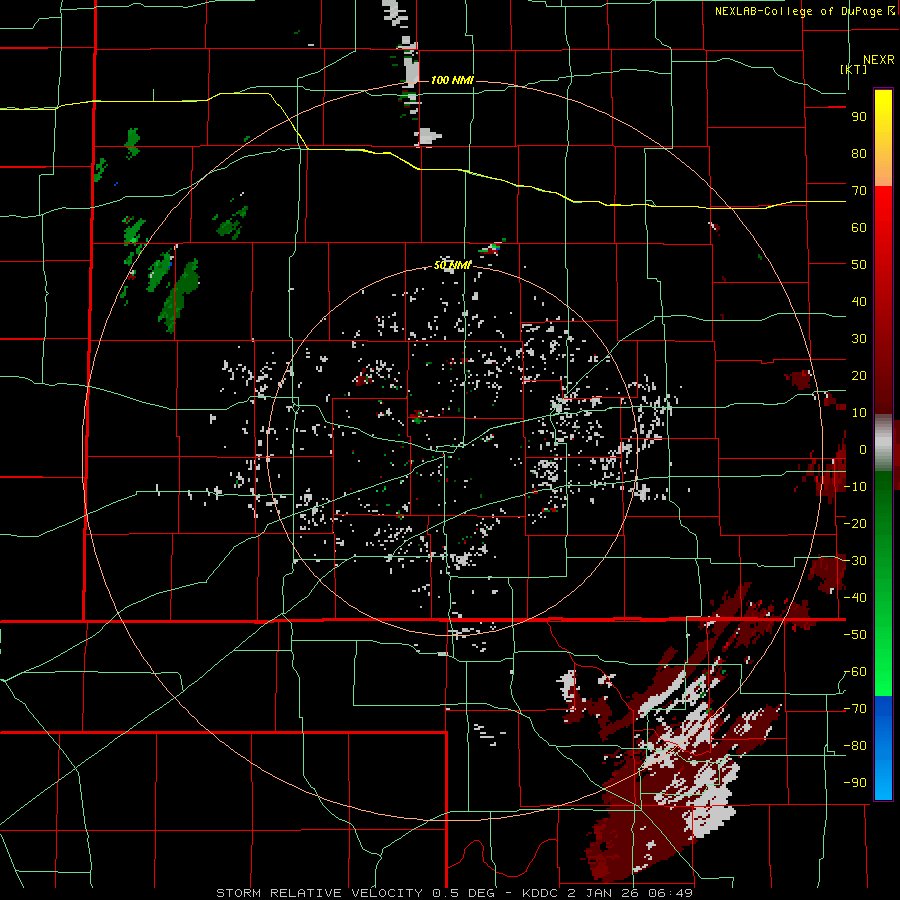900x900 pixels.
Task: Click the STORM RELATIVE VELOCITY caption text
Action: point(319,893)
